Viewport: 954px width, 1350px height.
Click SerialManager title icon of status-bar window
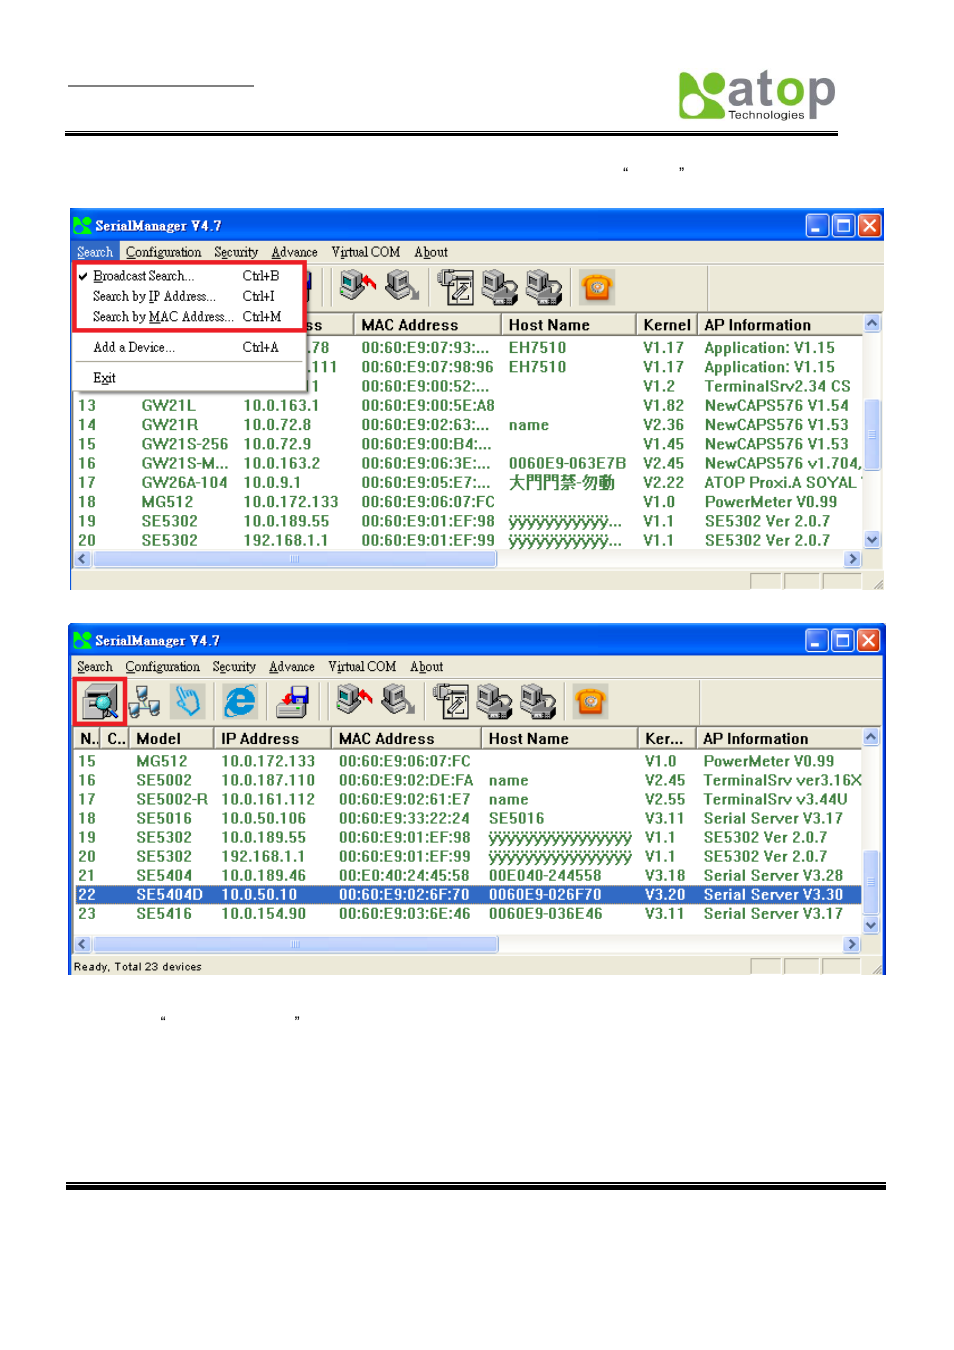pyautogui.click(x=82, y=640)
